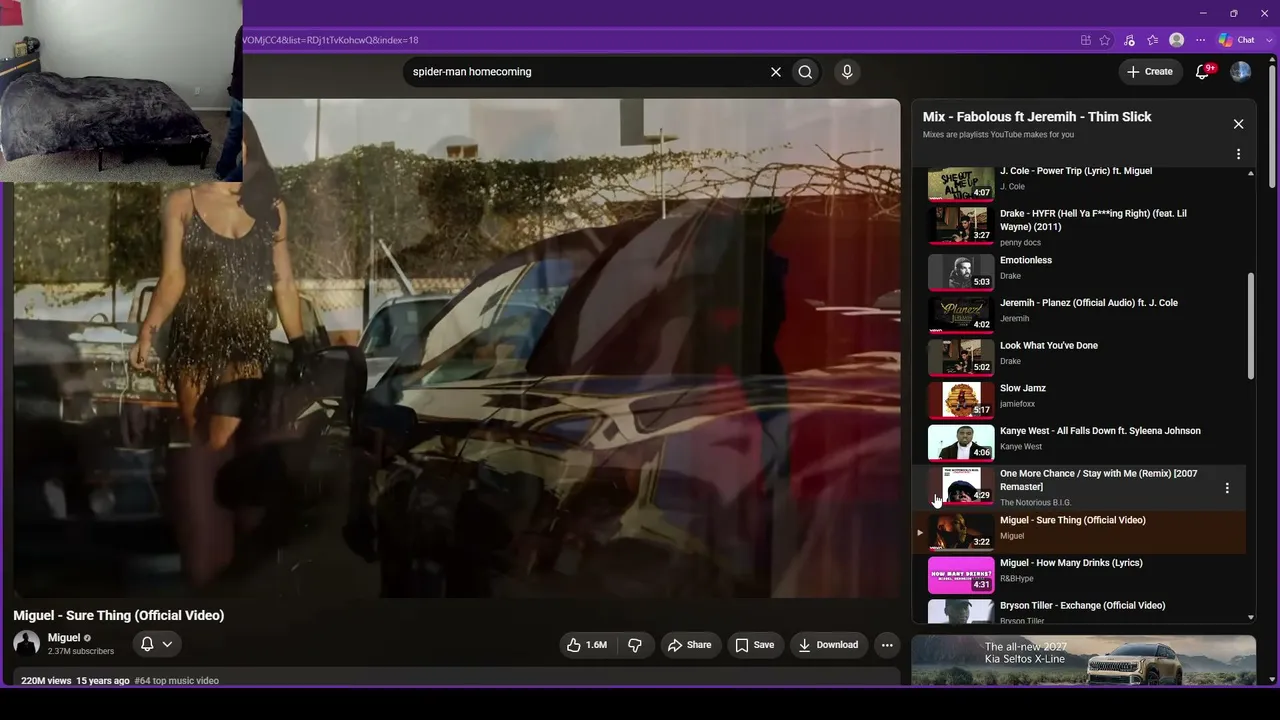Expand the notification bell subscription dropdown
This screenshot has height=720, width=1280.
pyautogui.click(x=157, y=644)
